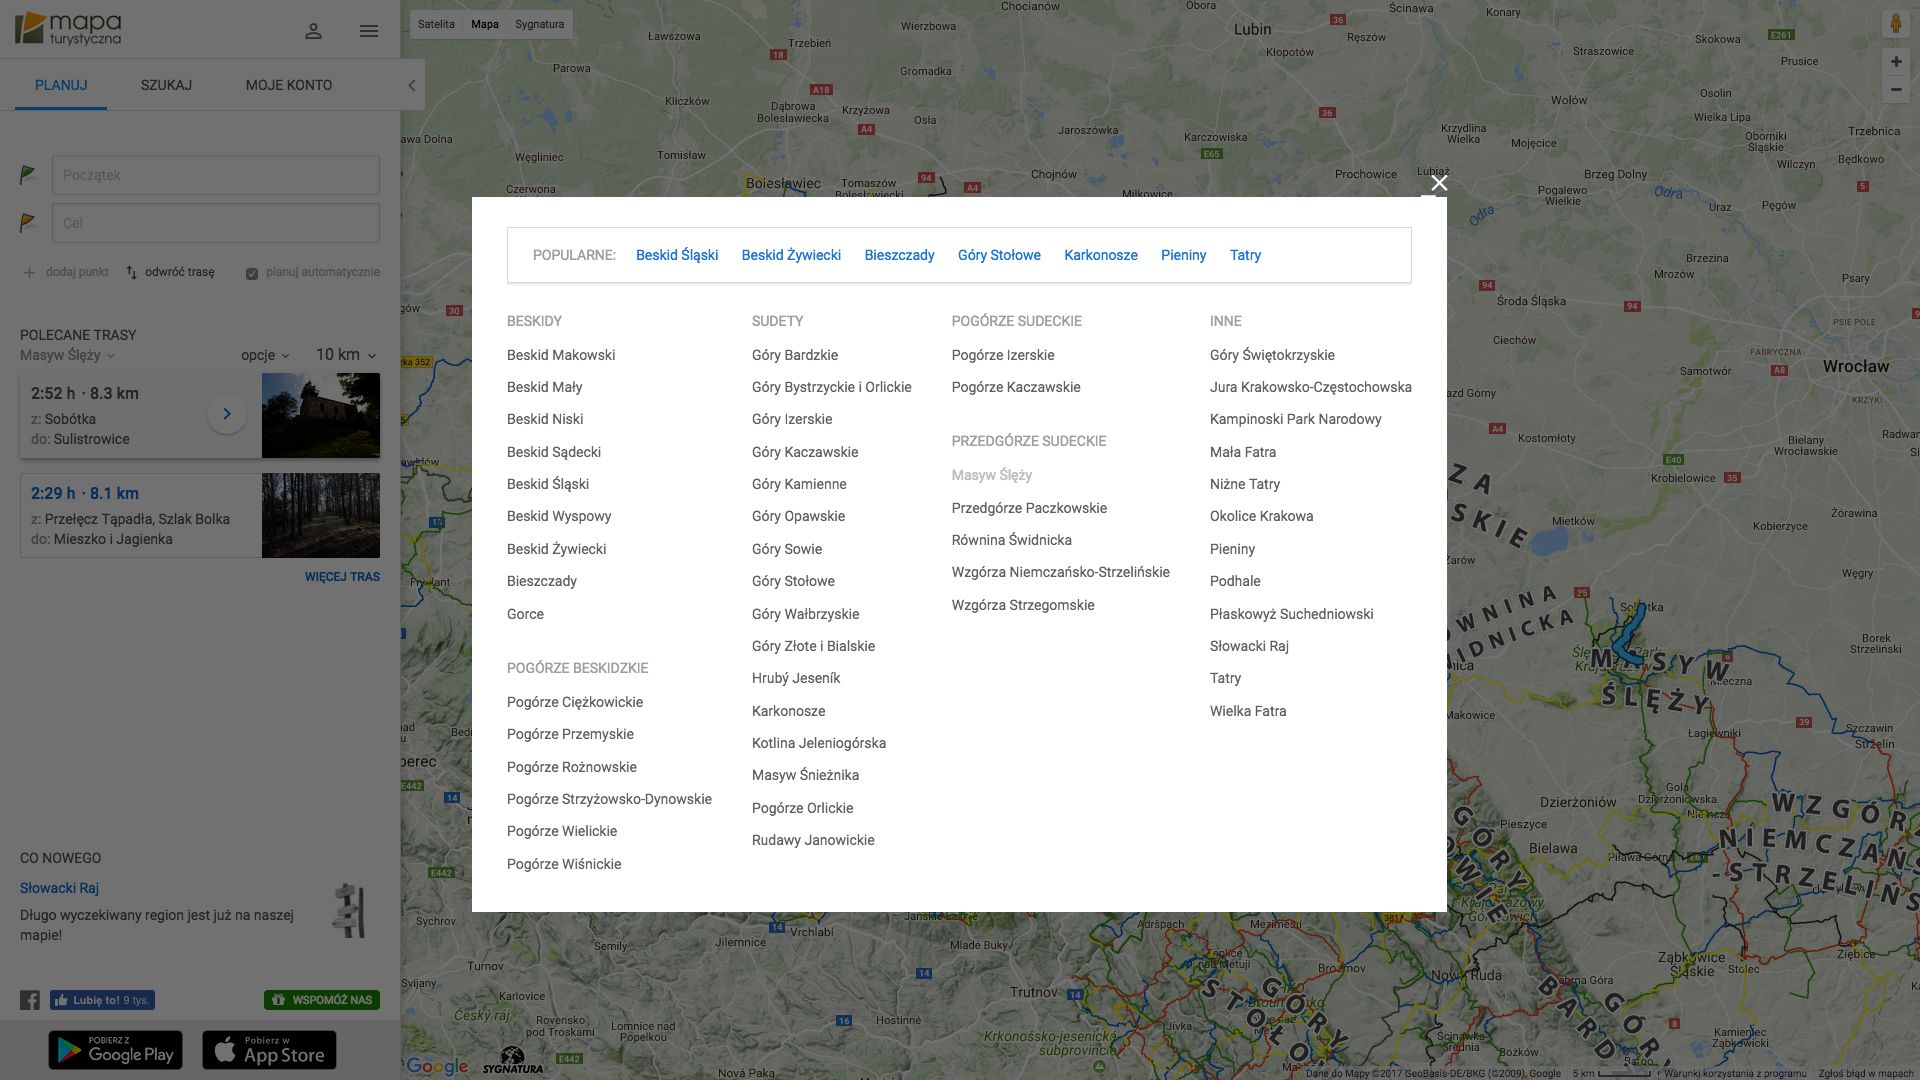
Task: Select Karkonosze from popular regions
Action: click(1100, 255)
